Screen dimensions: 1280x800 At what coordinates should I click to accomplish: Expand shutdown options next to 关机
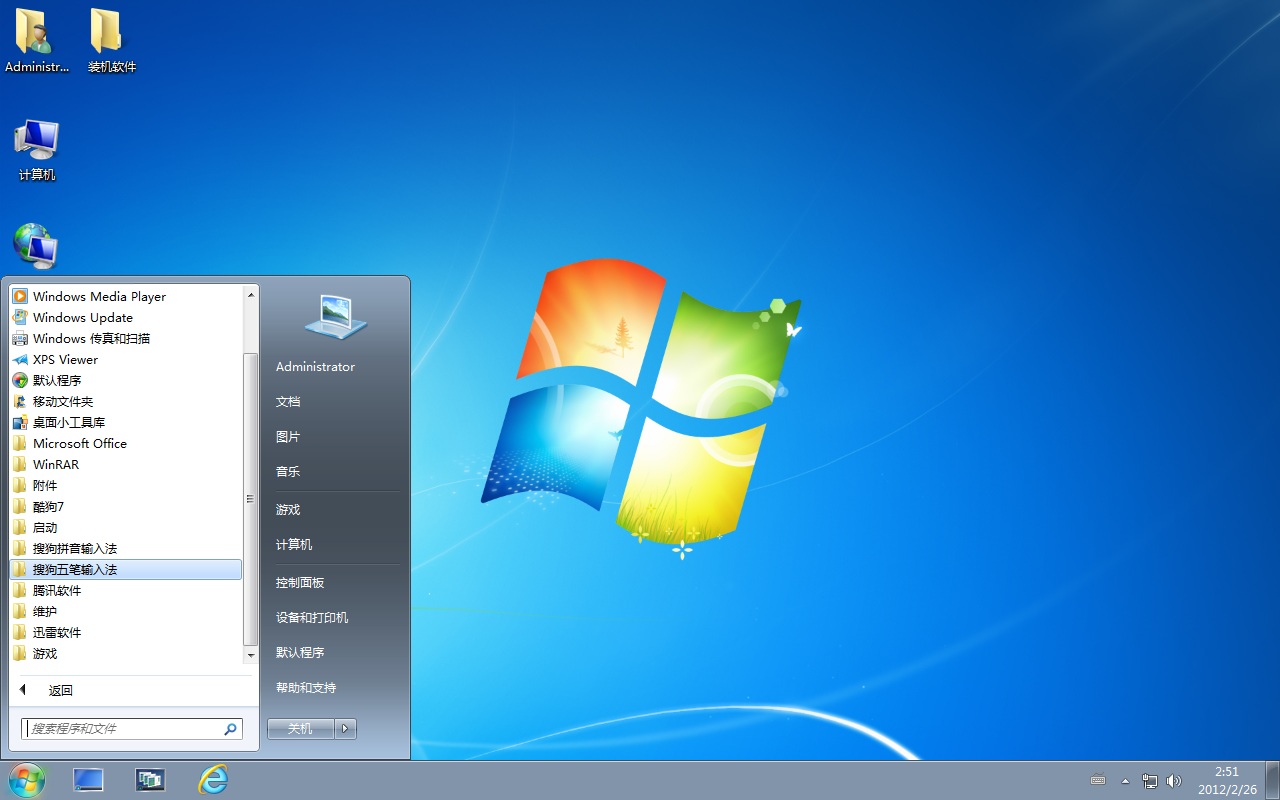(x=344, y=728)
